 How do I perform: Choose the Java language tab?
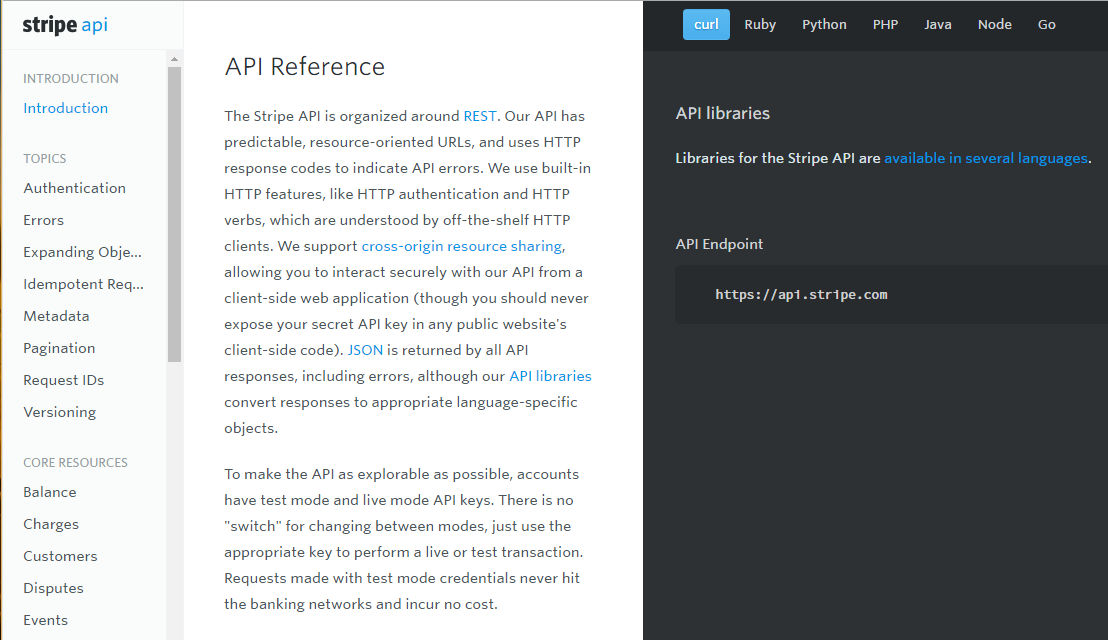click(x=938, y=25)
